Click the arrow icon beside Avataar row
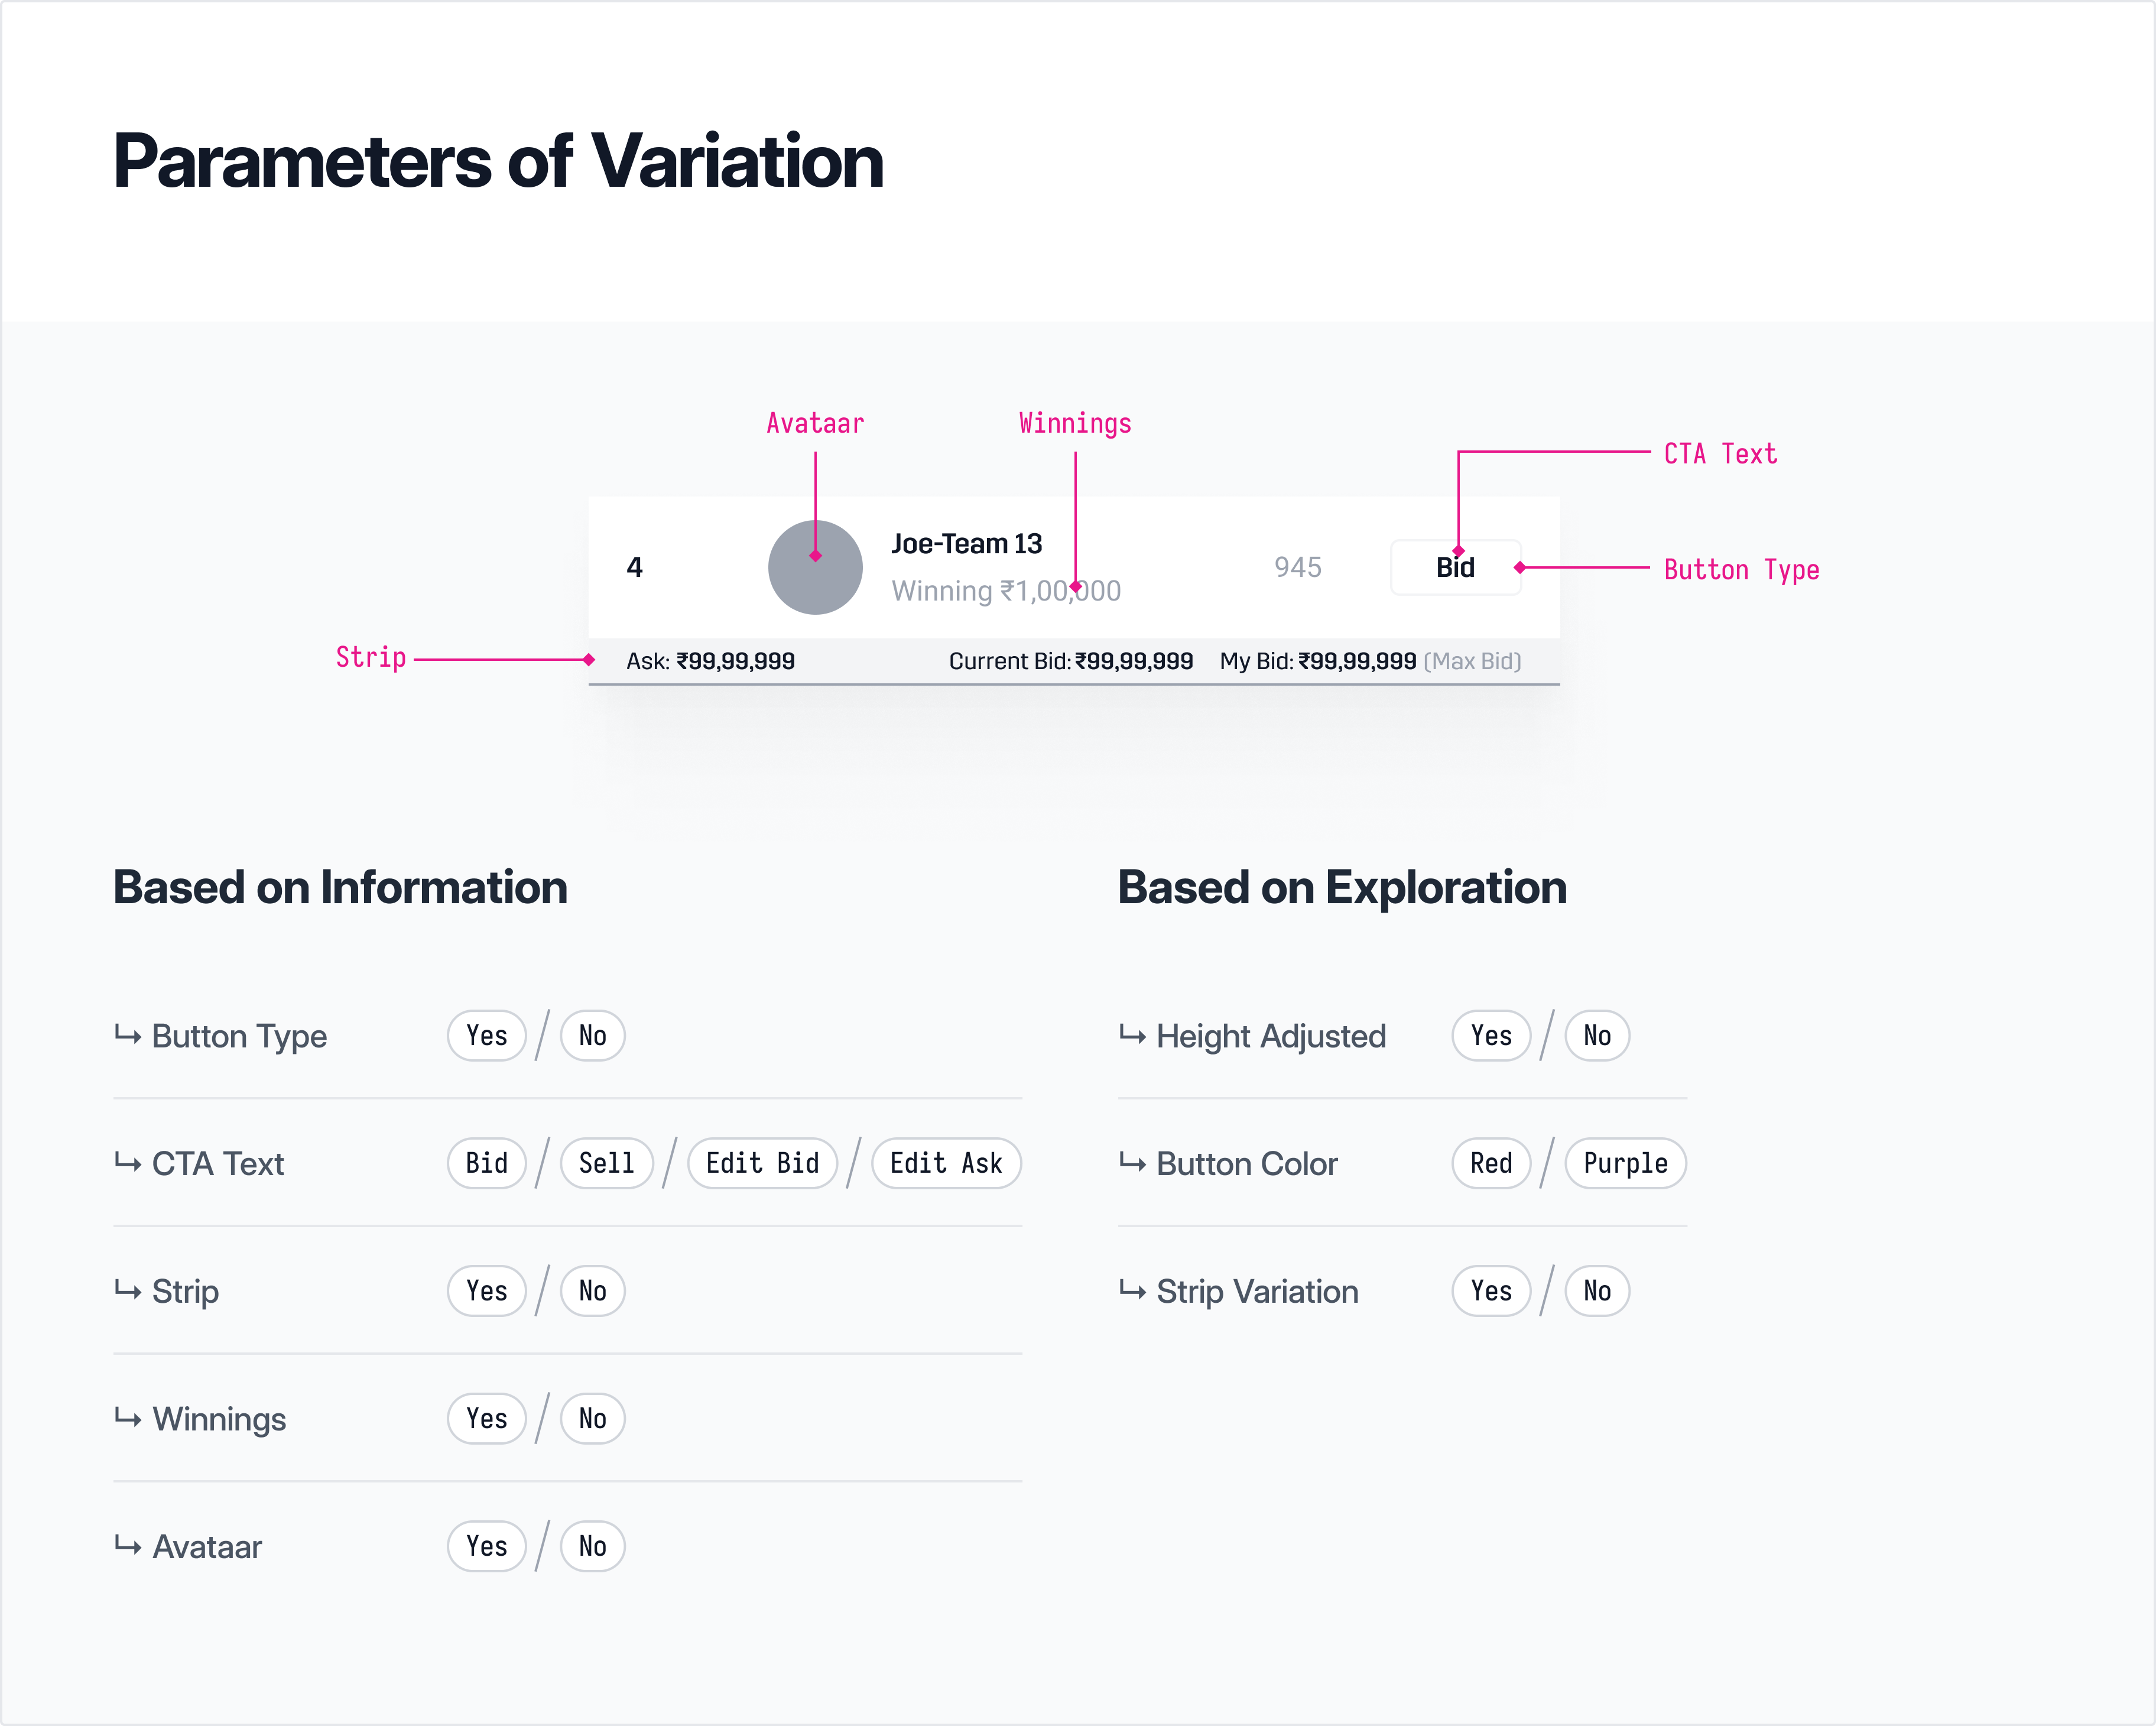The image size is (2156, 1726). click(x=127, y=1545)
